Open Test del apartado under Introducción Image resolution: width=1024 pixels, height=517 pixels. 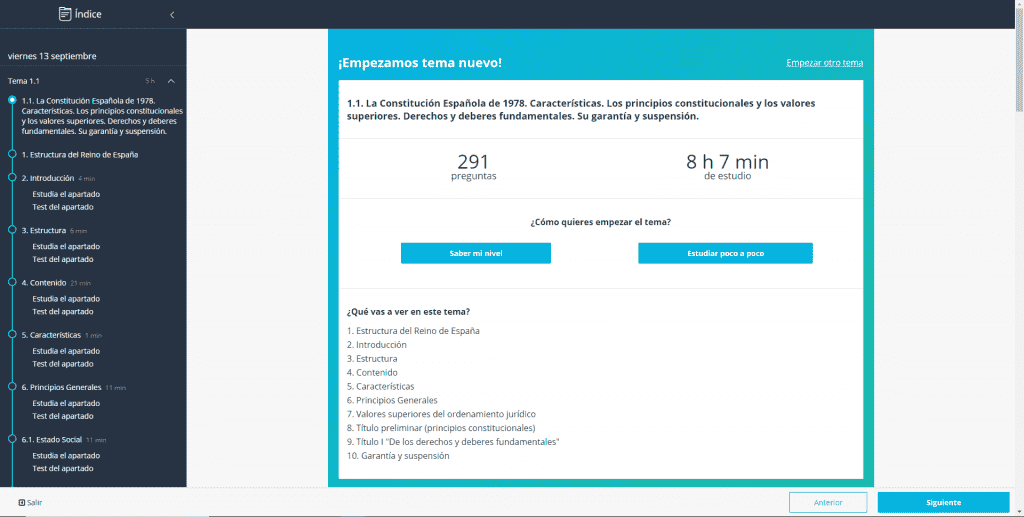pos(63,207)
